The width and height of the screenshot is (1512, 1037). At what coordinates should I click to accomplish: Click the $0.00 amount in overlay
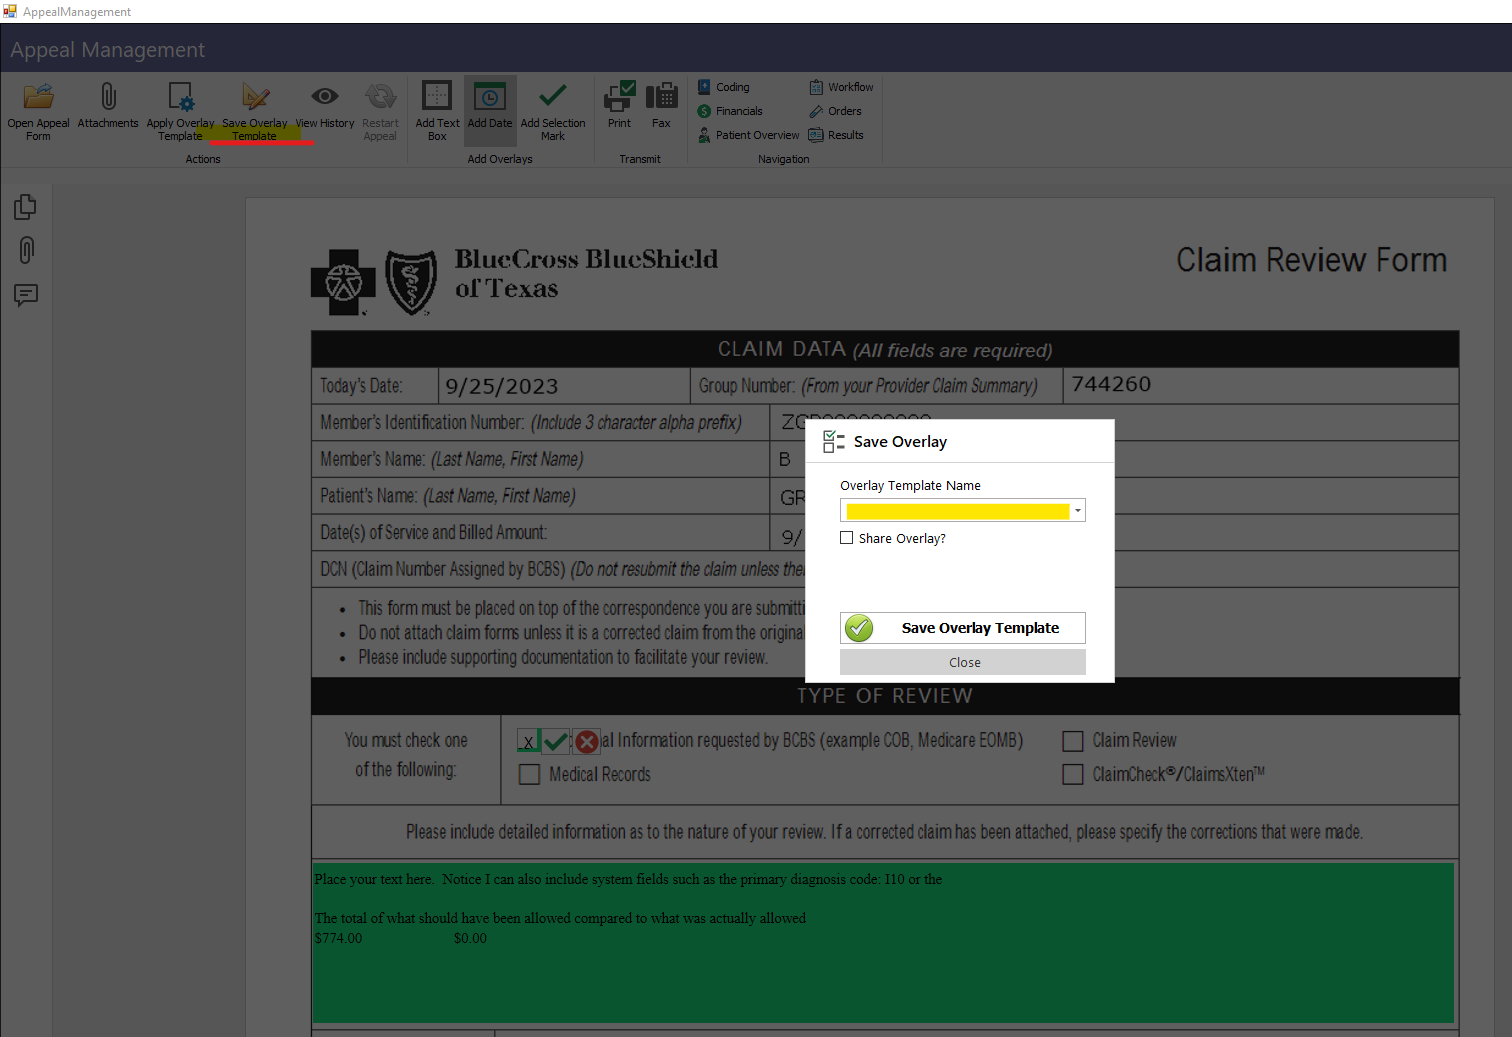(x=470, y=938)
